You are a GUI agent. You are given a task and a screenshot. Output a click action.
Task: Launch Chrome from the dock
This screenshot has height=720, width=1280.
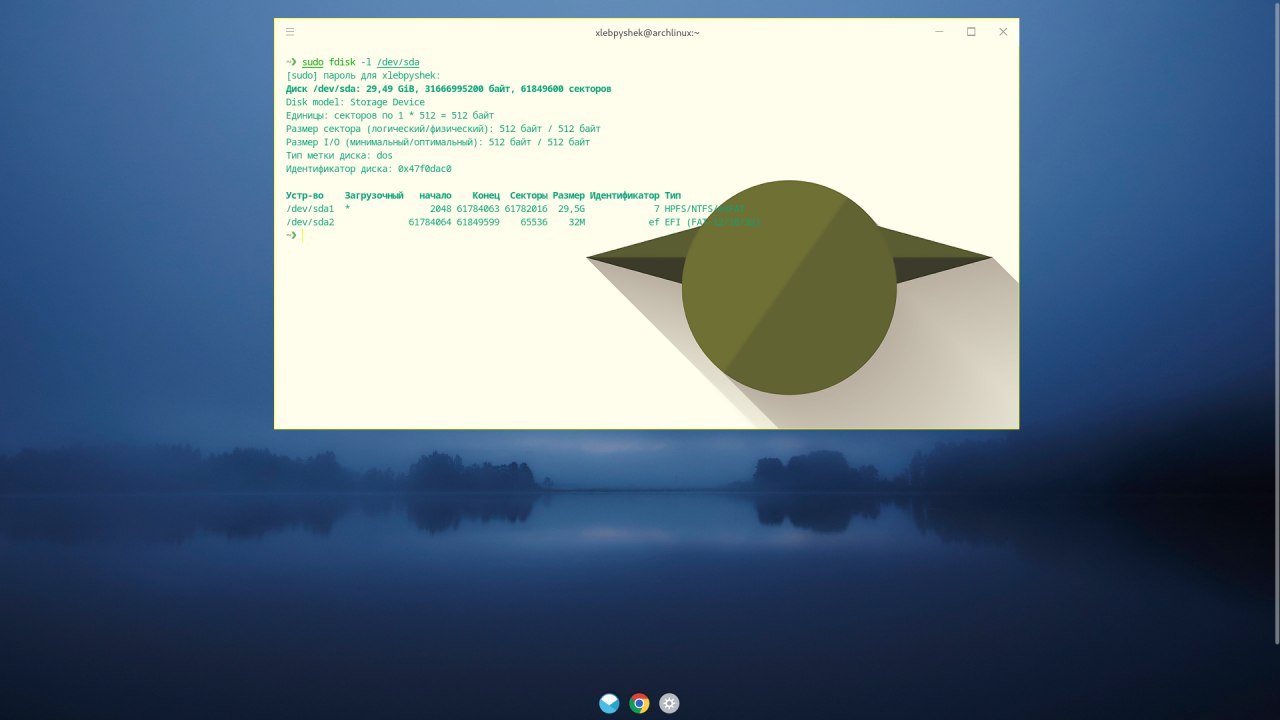coord(639,703)
